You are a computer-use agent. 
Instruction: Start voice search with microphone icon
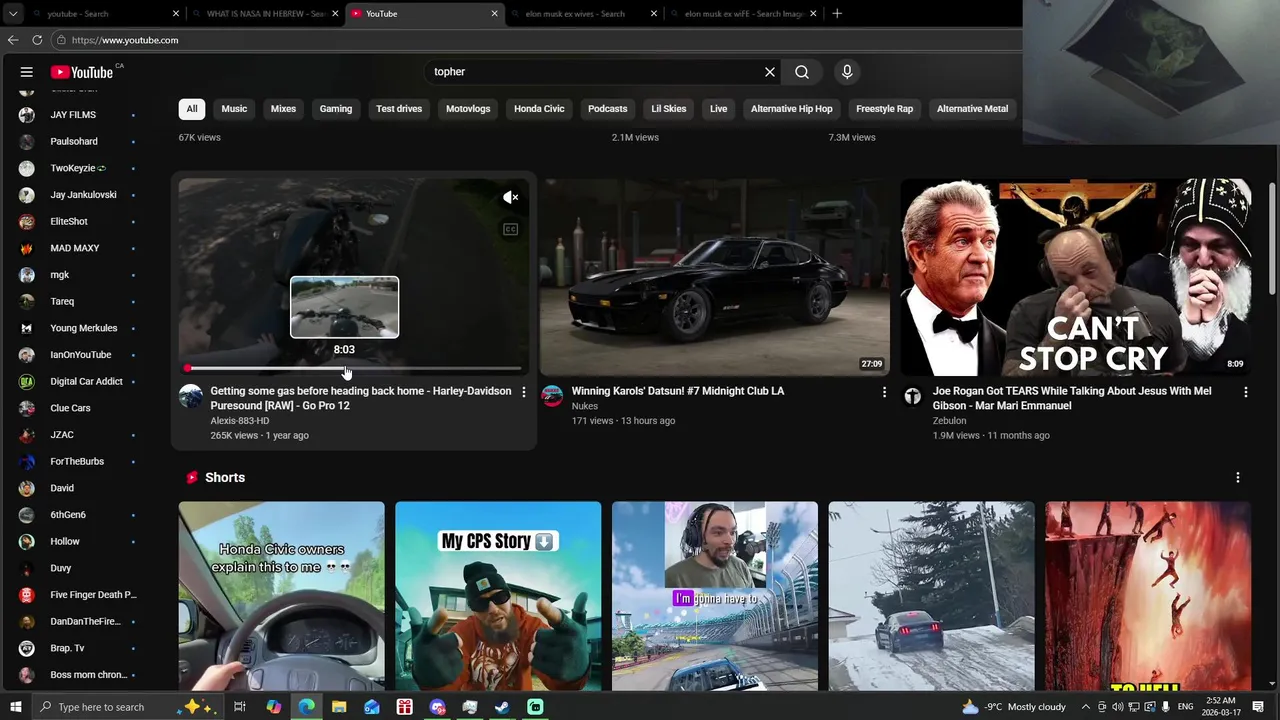coord(847,72)
